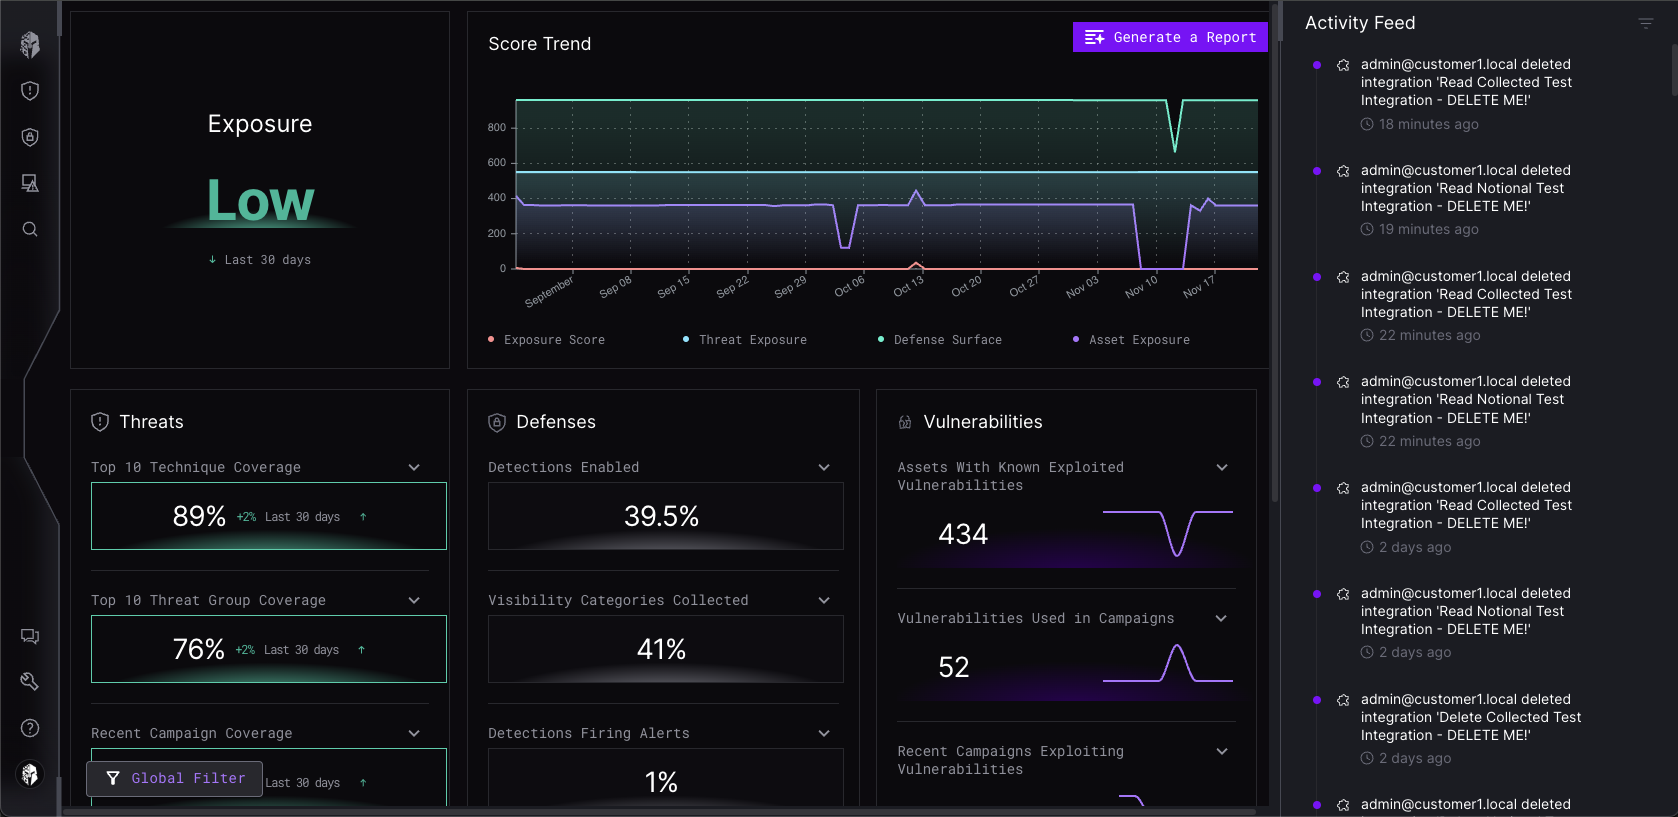The height and width of the screenshot is (817, 1678).
Task: Click Generate a Report button
Action: pyautogui.click(x=1170, y=37)
